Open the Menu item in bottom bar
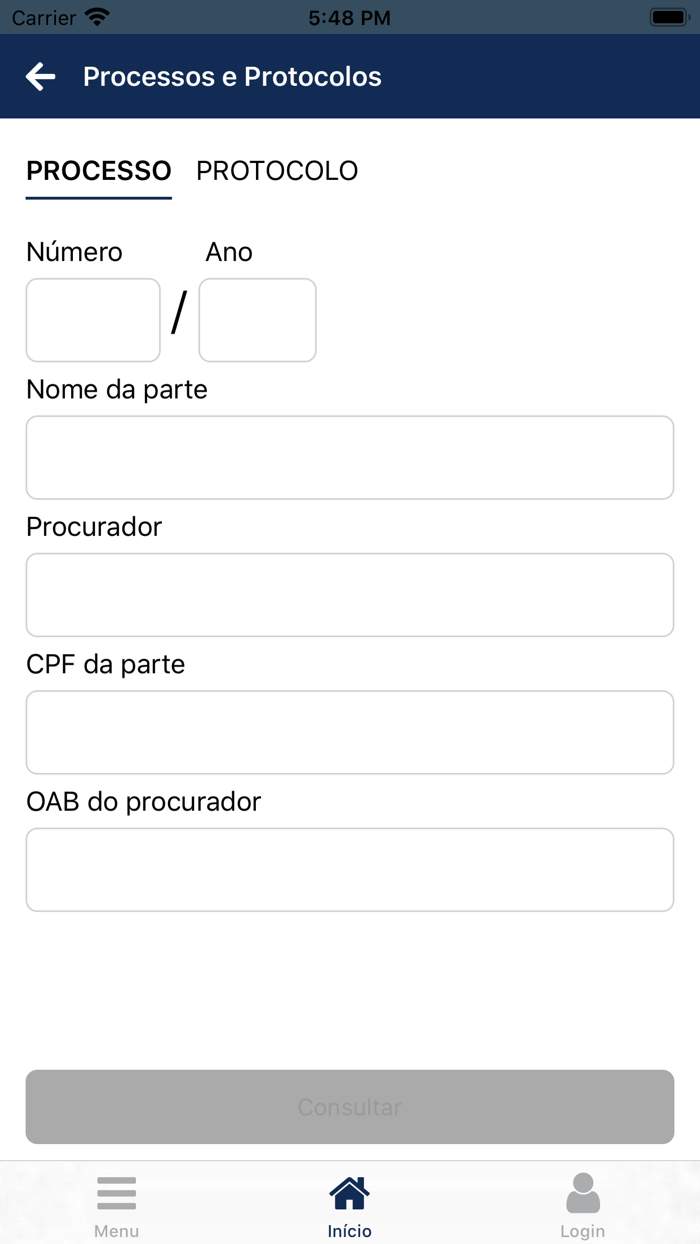This screenshot has width=700, height=1244. [116, 1204]
